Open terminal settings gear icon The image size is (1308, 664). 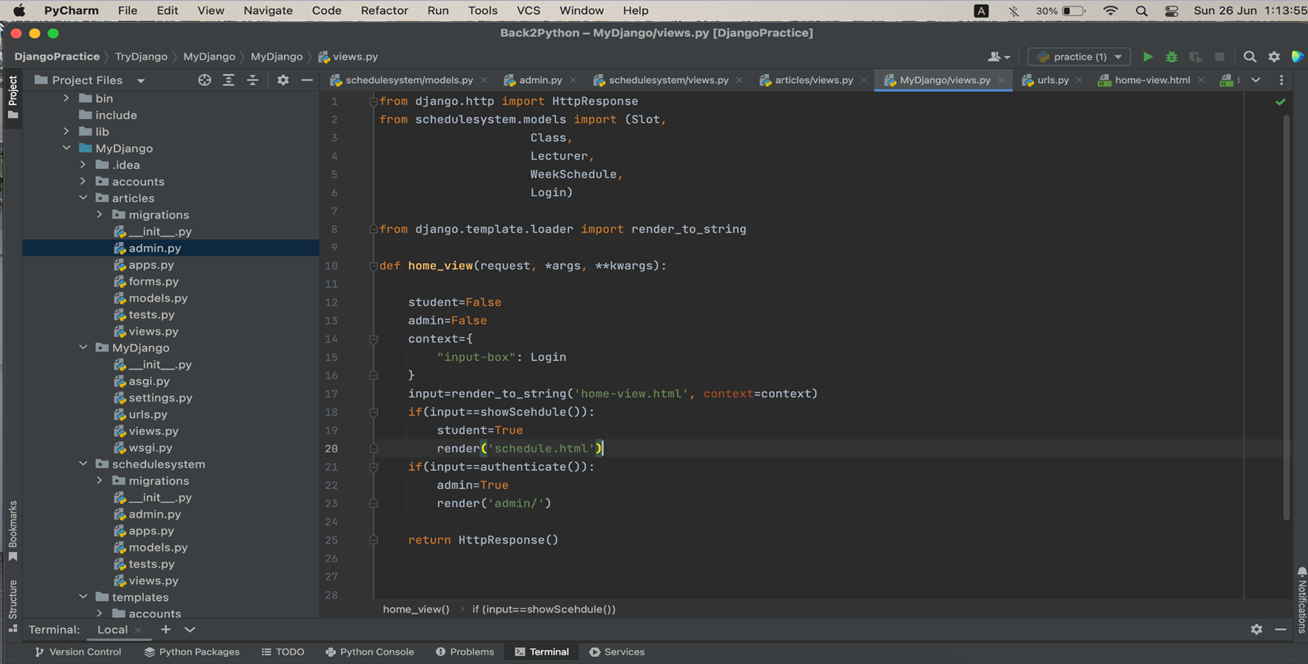pyautogui.click(x=1256, y=629)
